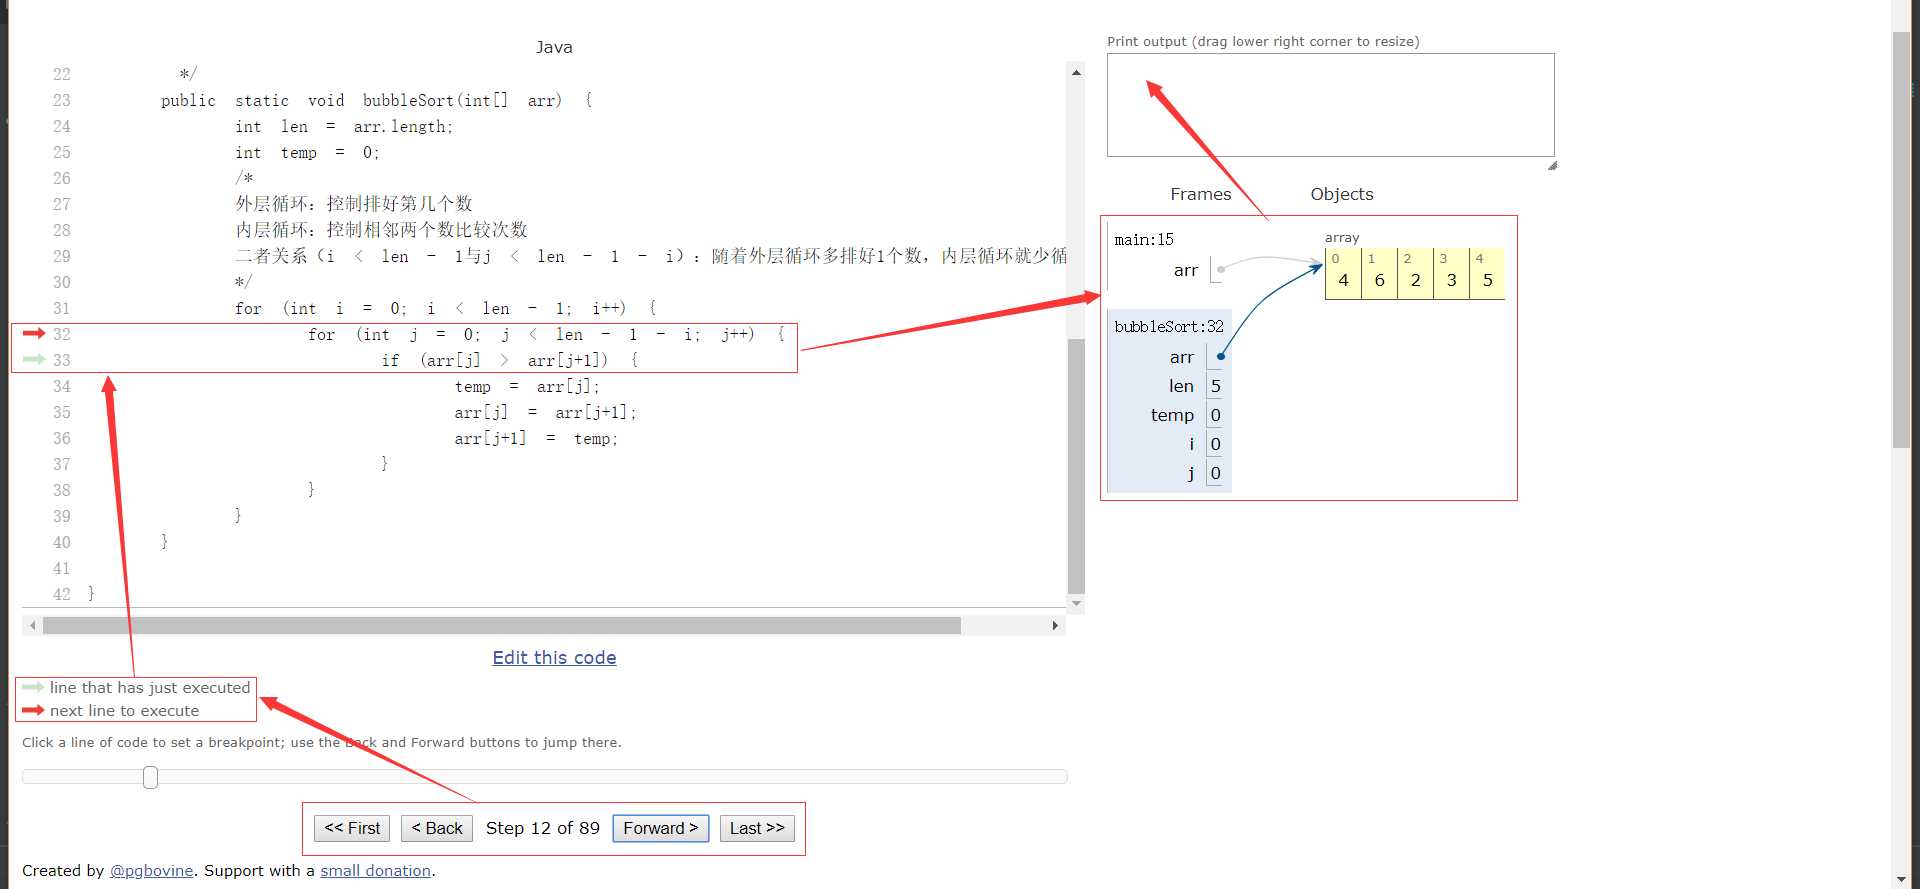Click 'next line to execute' legend entry

124,710
